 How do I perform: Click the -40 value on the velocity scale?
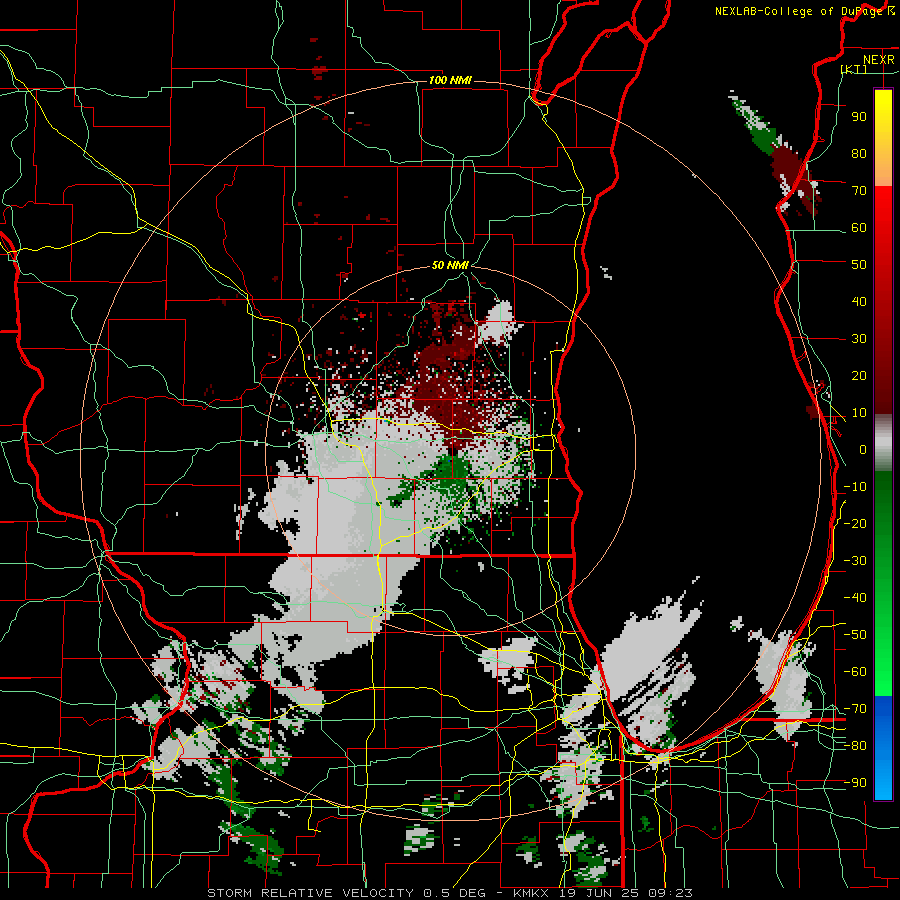[x=855, y=598]
